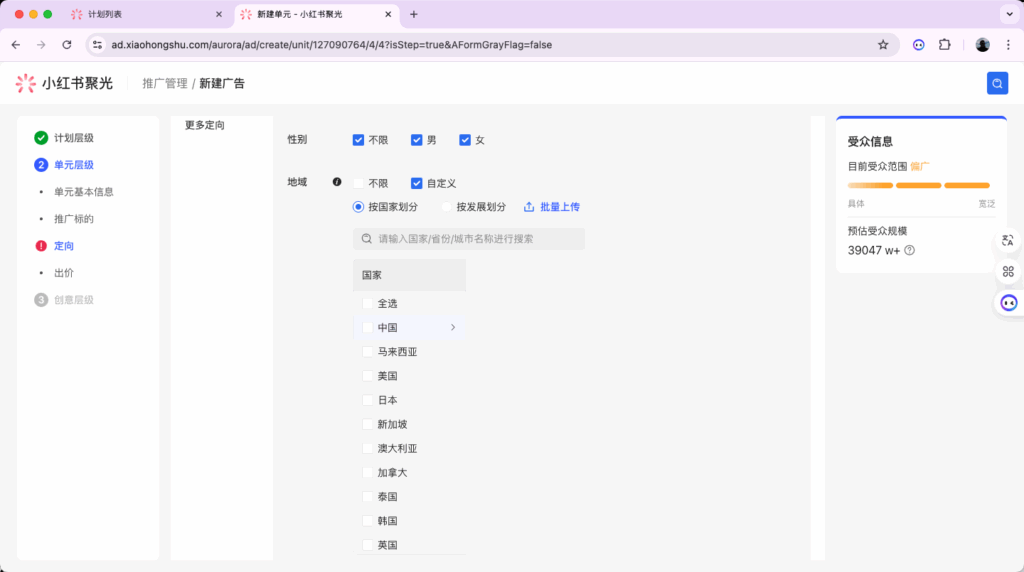The image size is (1024, 572).
Task: Click the audience range progress bar
Action: tap(918, 185)
